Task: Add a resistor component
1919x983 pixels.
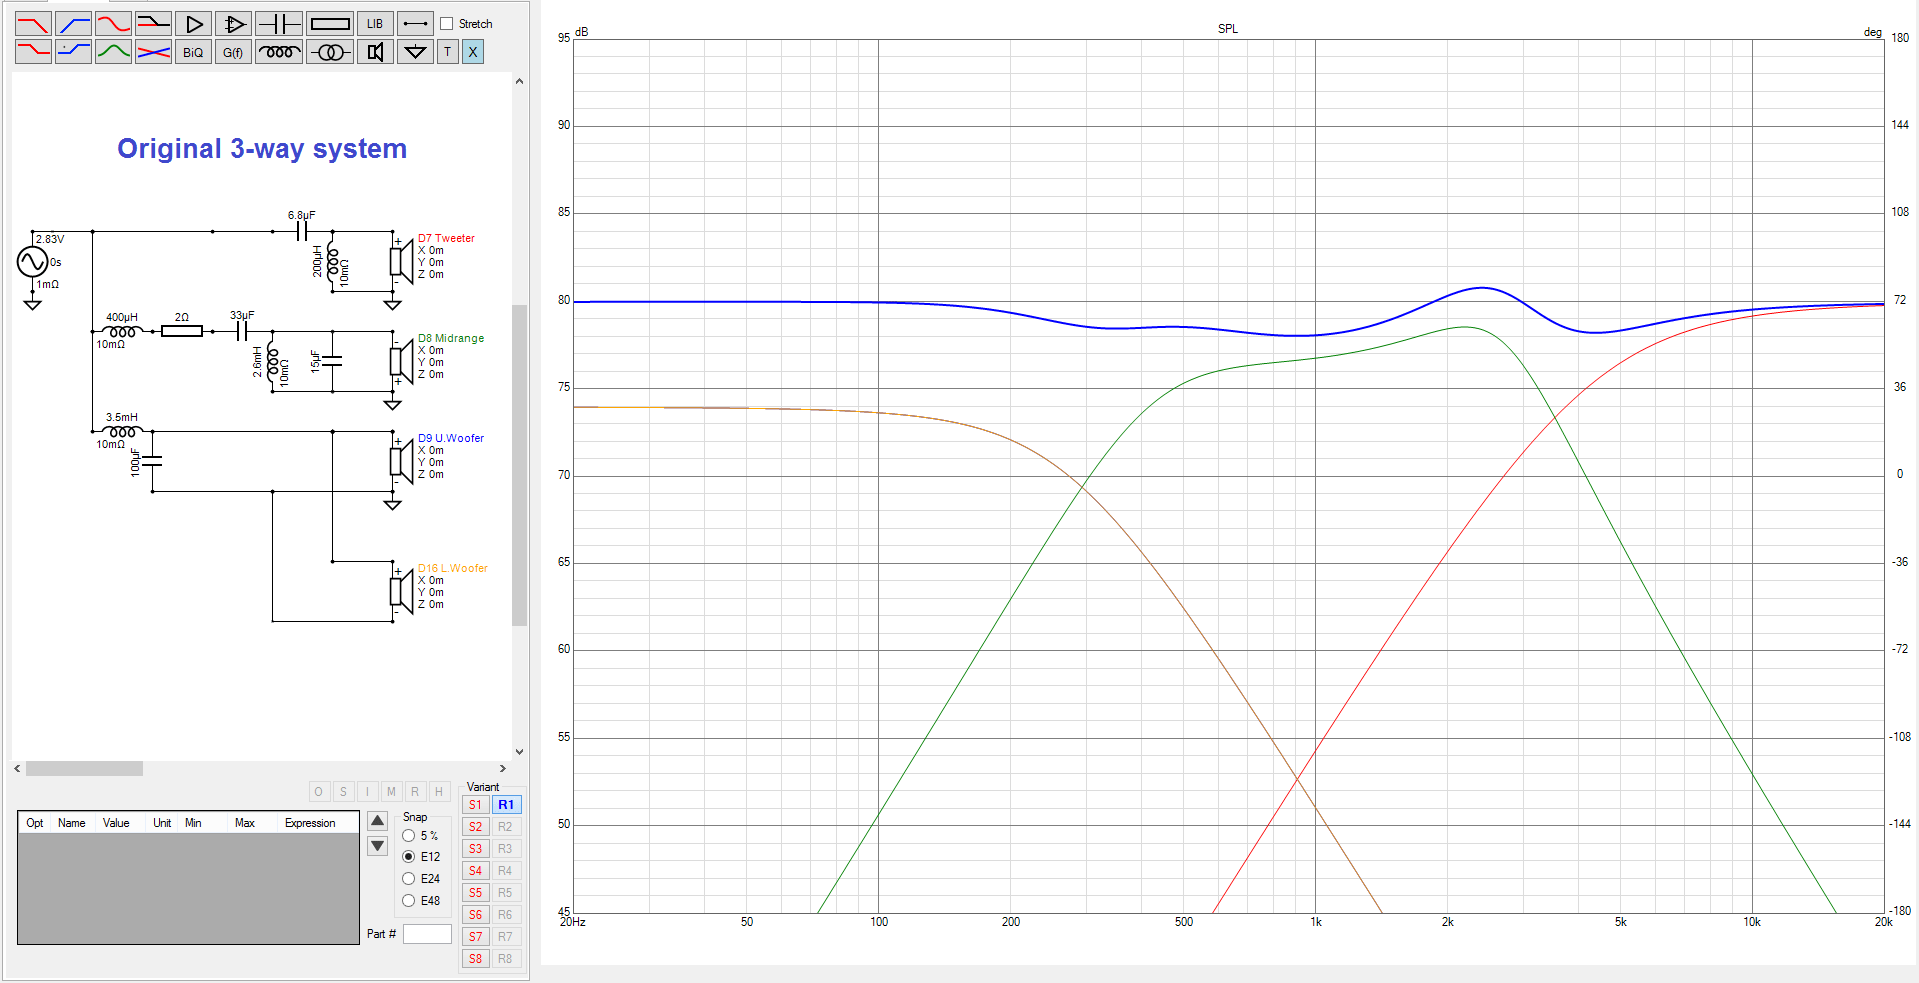Action: [330, 24]
